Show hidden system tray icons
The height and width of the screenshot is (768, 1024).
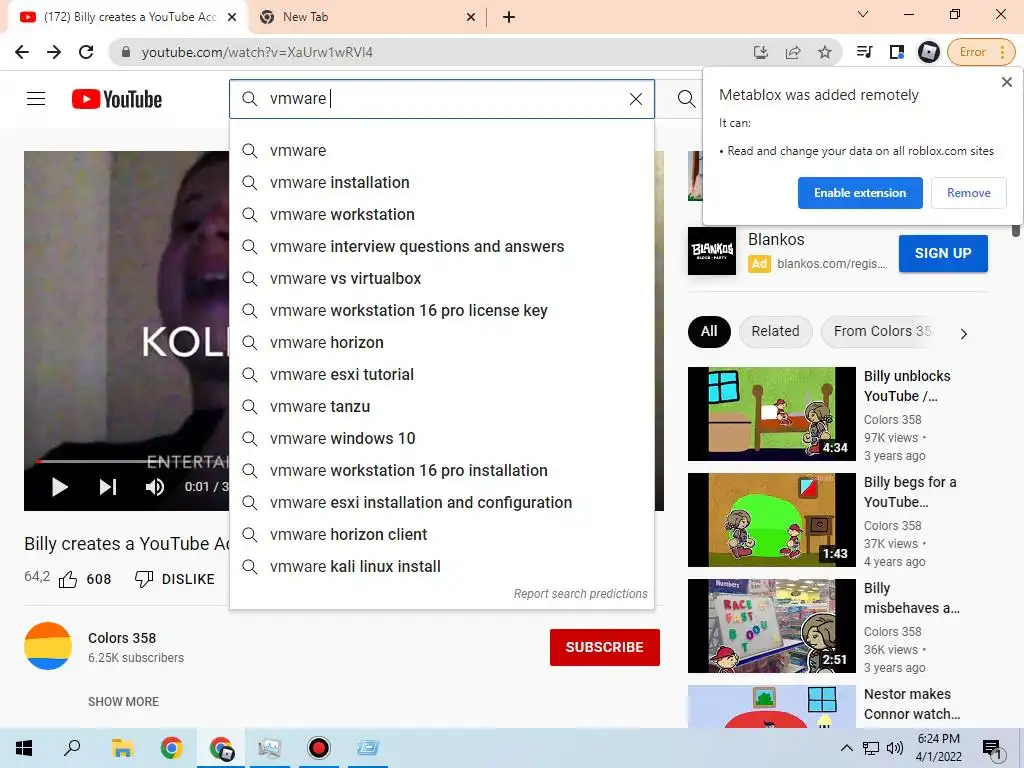point(846,748)
